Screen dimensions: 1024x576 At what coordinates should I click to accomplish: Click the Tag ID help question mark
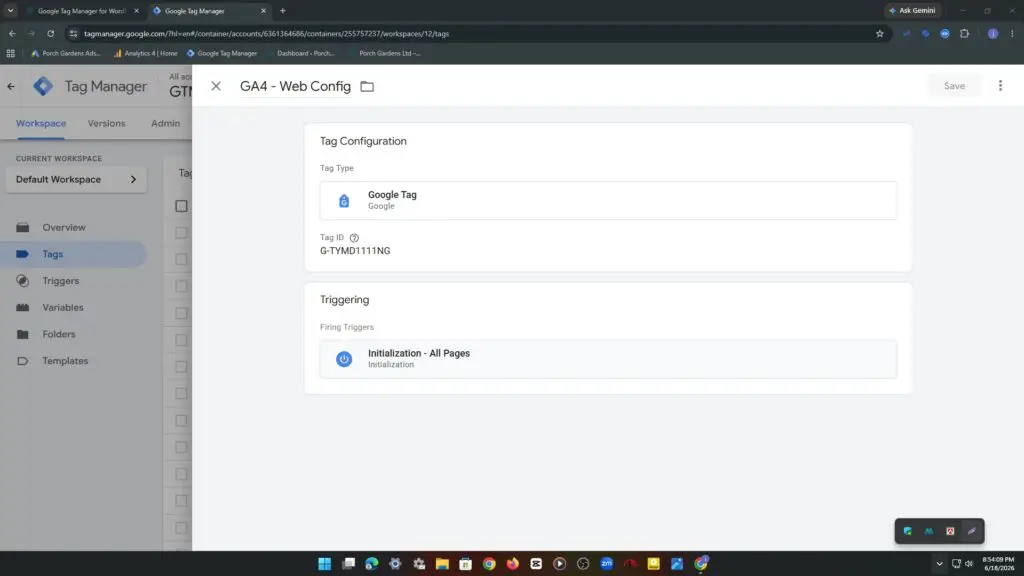[354, 238]
